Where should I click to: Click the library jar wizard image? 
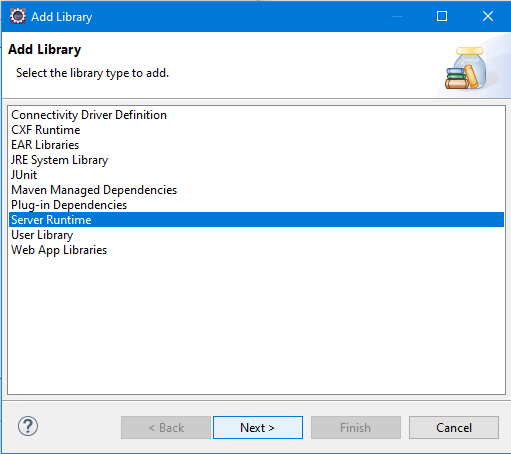(466, 68)
